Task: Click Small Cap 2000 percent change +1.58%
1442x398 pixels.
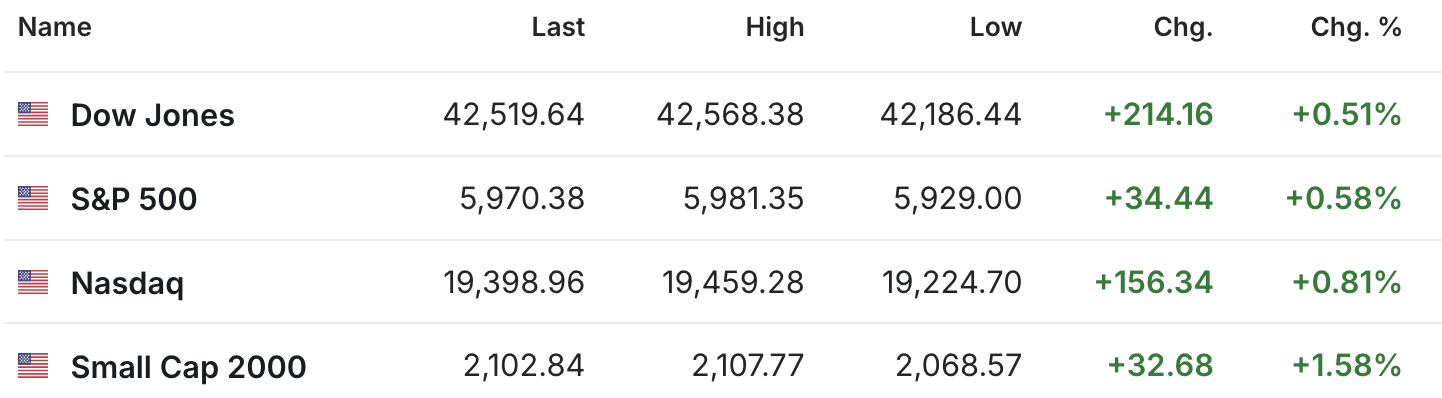Action: pyautogui.click(x=1347, y=367)
